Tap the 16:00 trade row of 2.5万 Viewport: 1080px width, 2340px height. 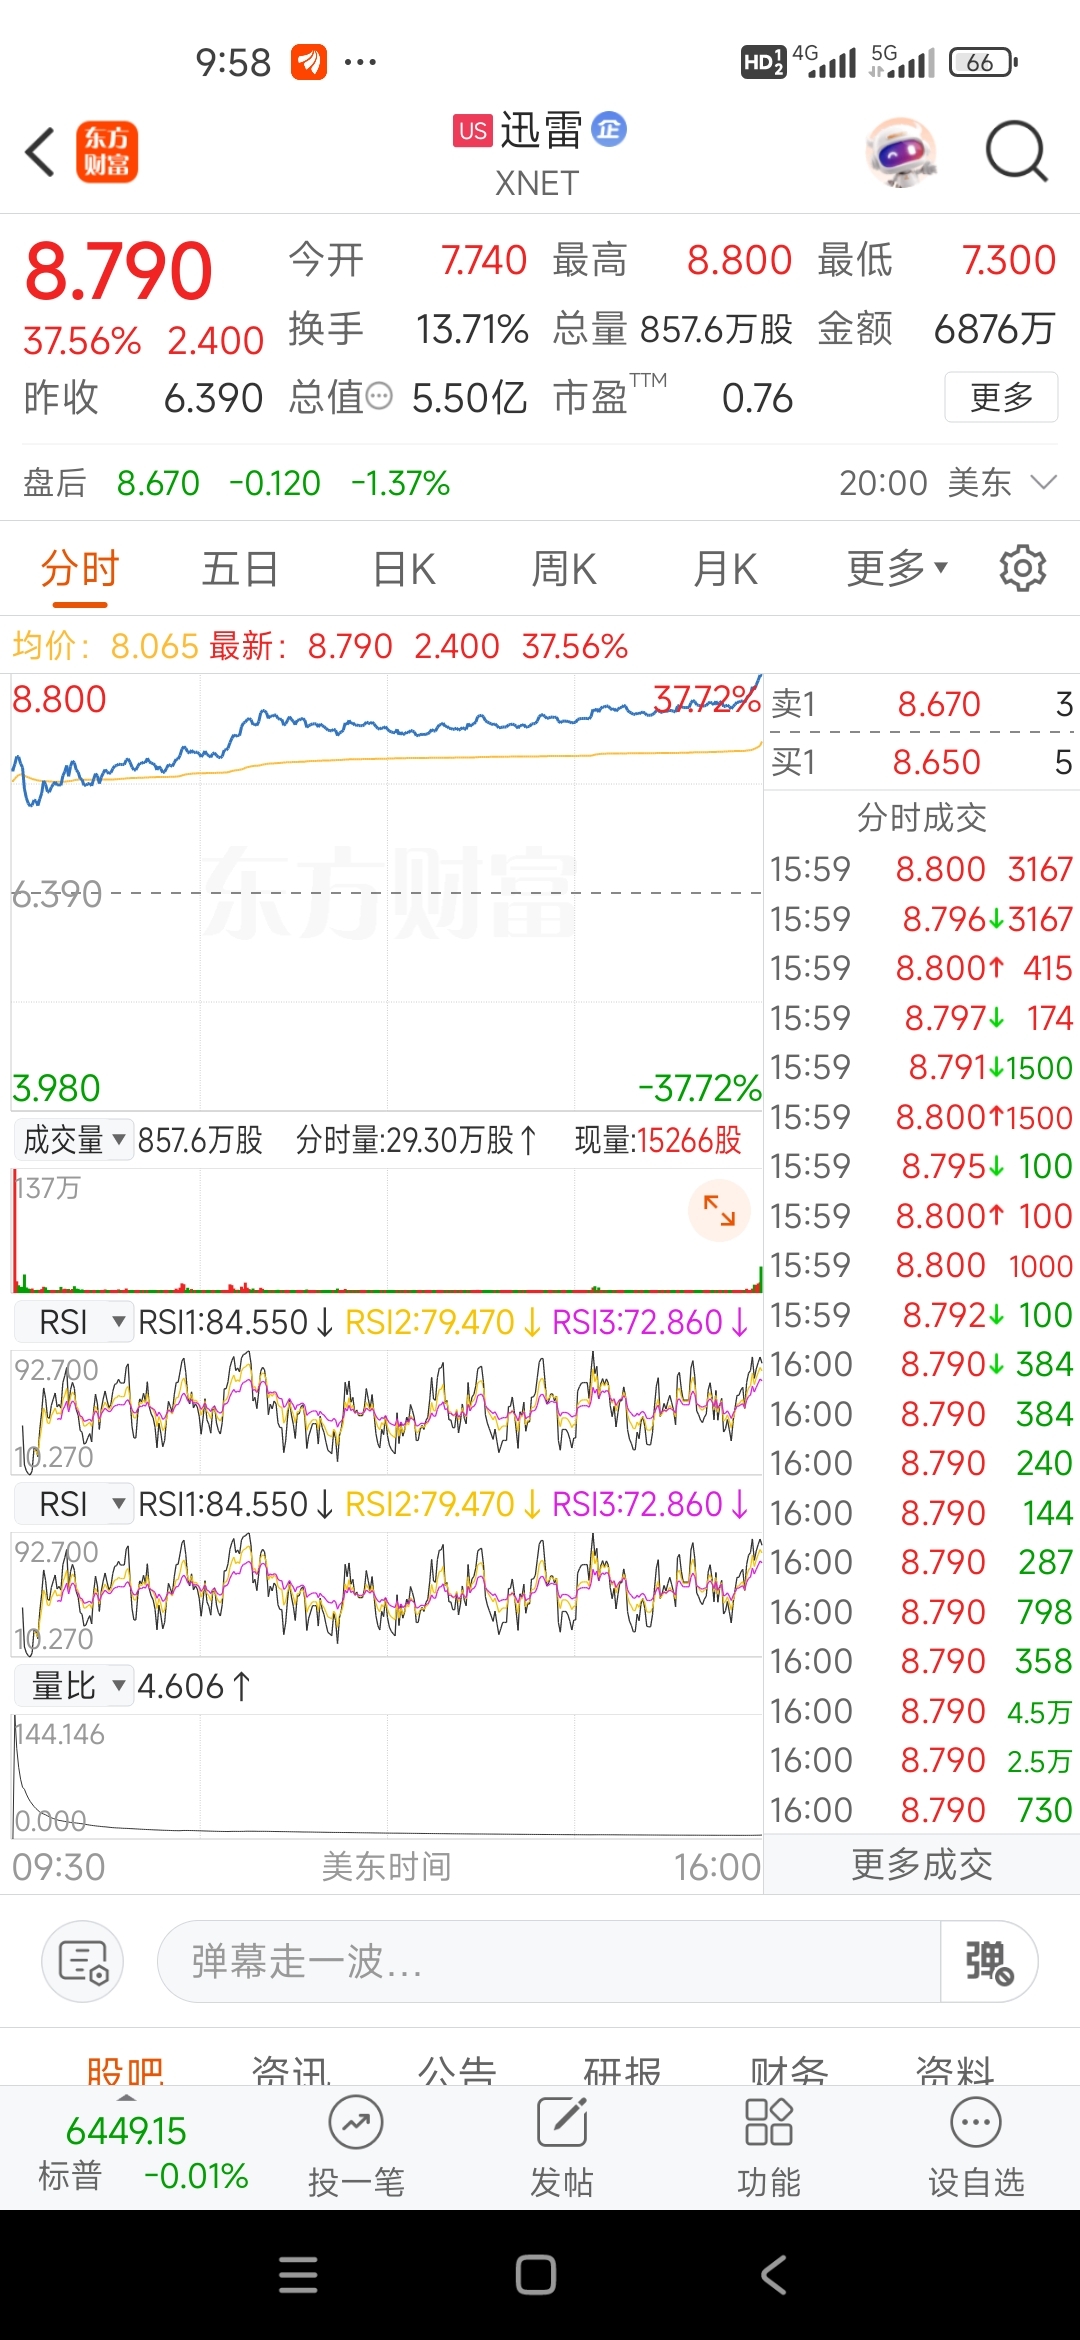922,1760
